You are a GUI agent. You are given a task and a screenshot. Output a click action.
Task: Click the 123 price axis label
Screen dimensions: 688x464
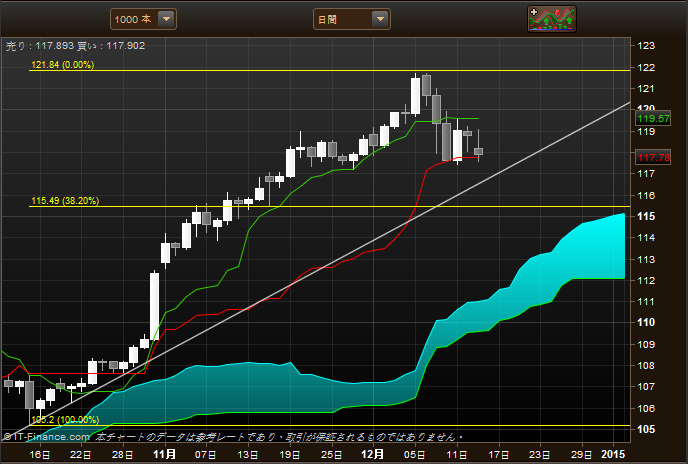[x=646, y=46]
